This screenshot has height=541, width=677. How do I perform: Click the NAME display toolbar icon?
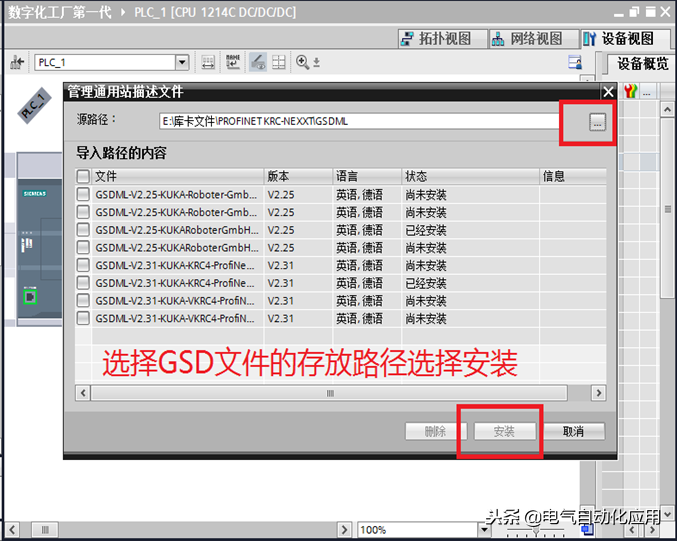233,63
